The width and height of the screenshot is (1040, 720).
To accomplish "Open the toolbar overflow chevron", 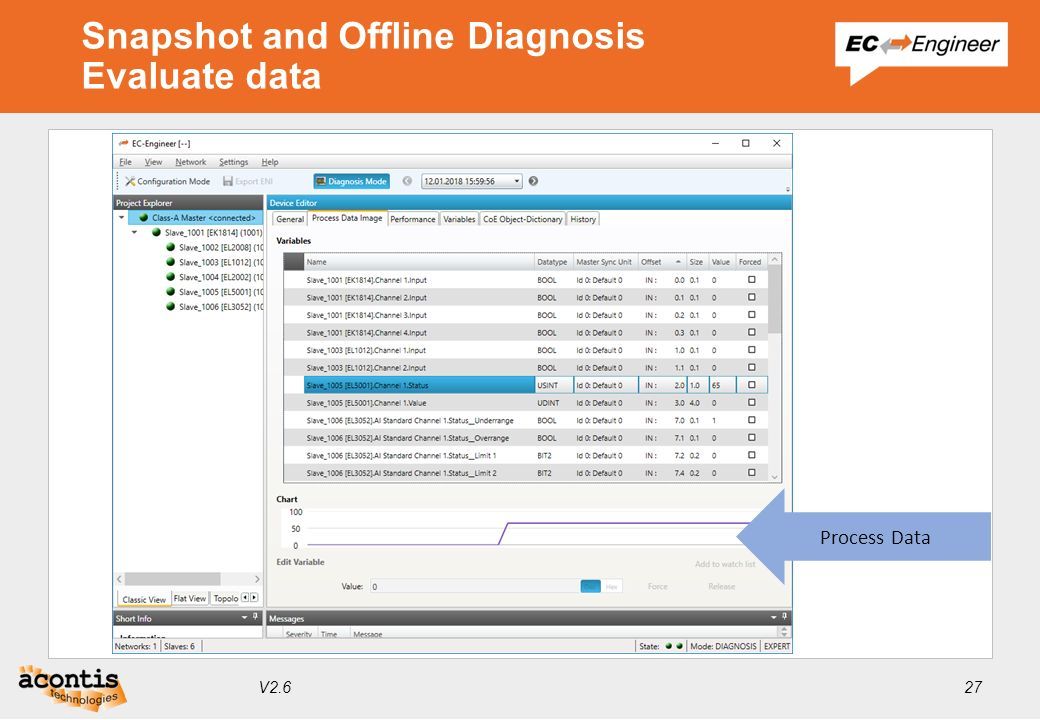I will pos(788,190).
